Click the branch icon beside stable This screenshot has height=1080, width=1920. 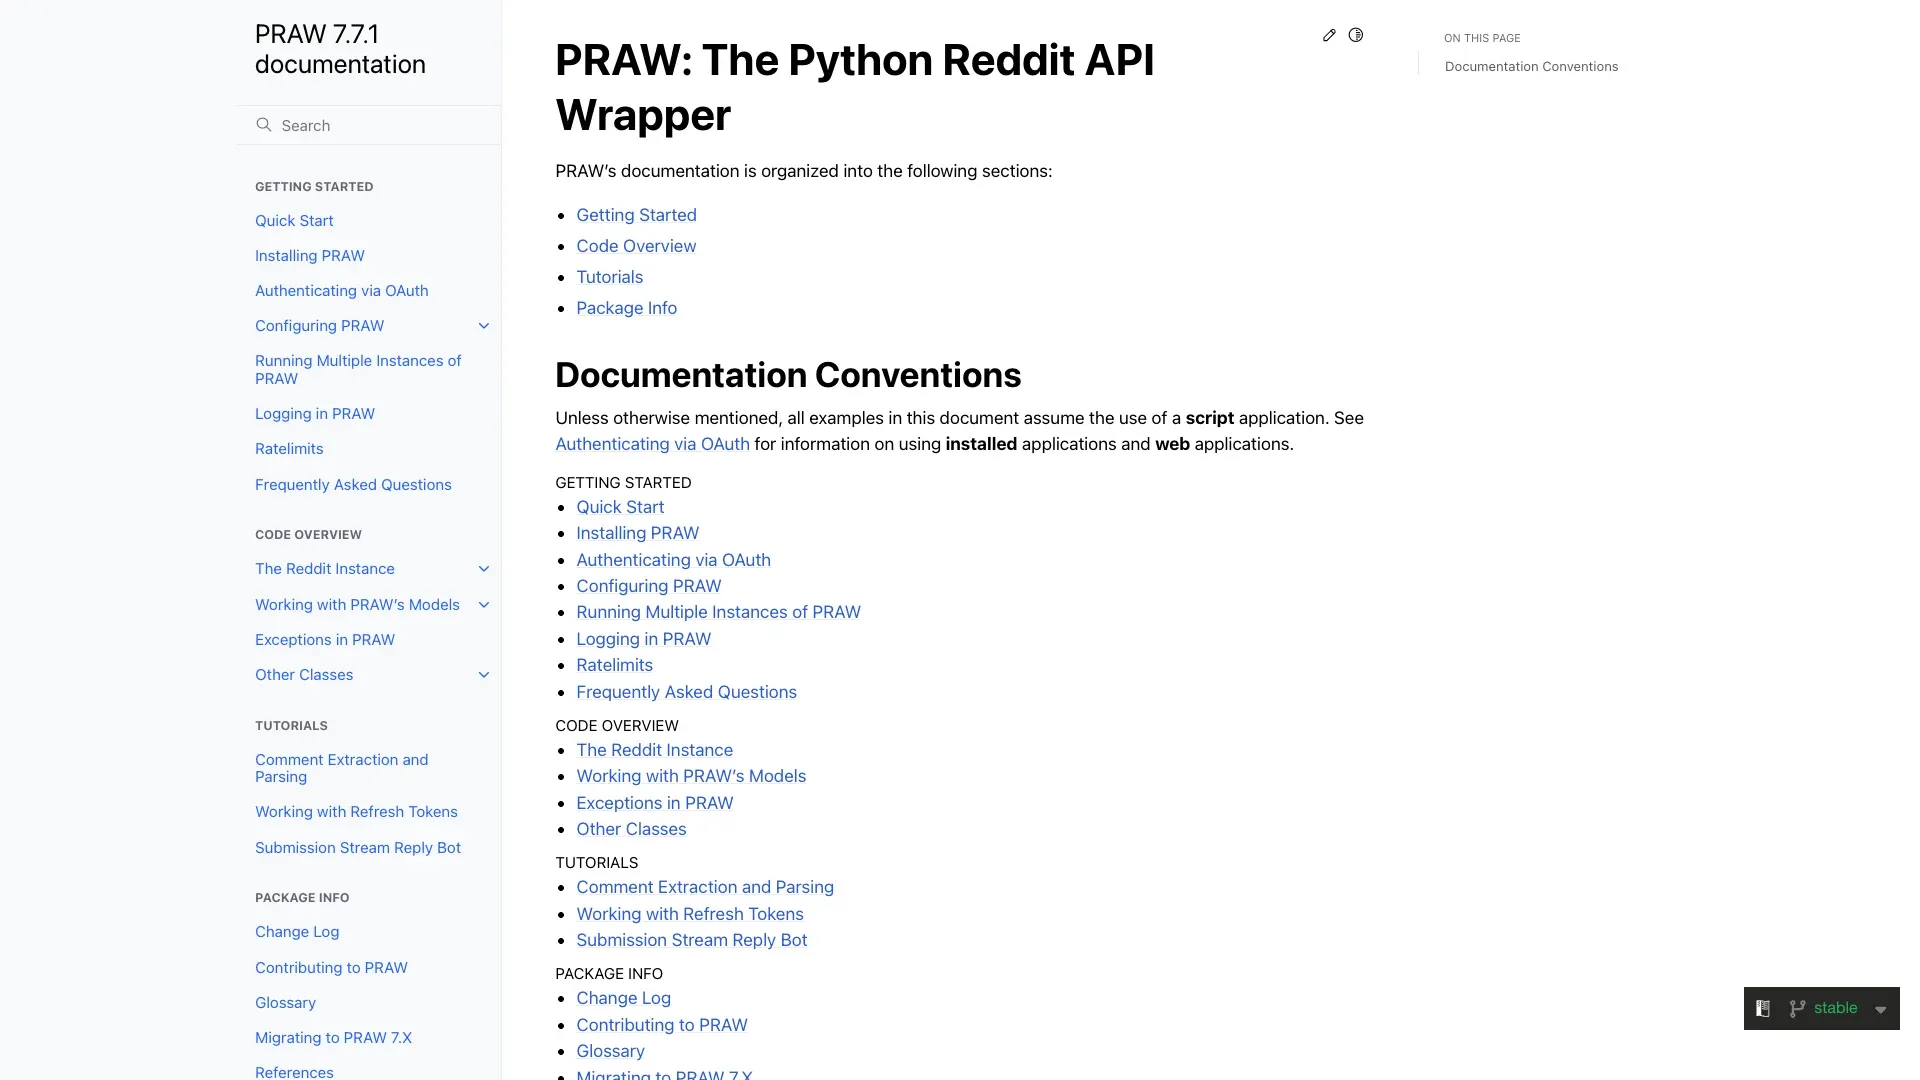(x=1797, y=1009)
